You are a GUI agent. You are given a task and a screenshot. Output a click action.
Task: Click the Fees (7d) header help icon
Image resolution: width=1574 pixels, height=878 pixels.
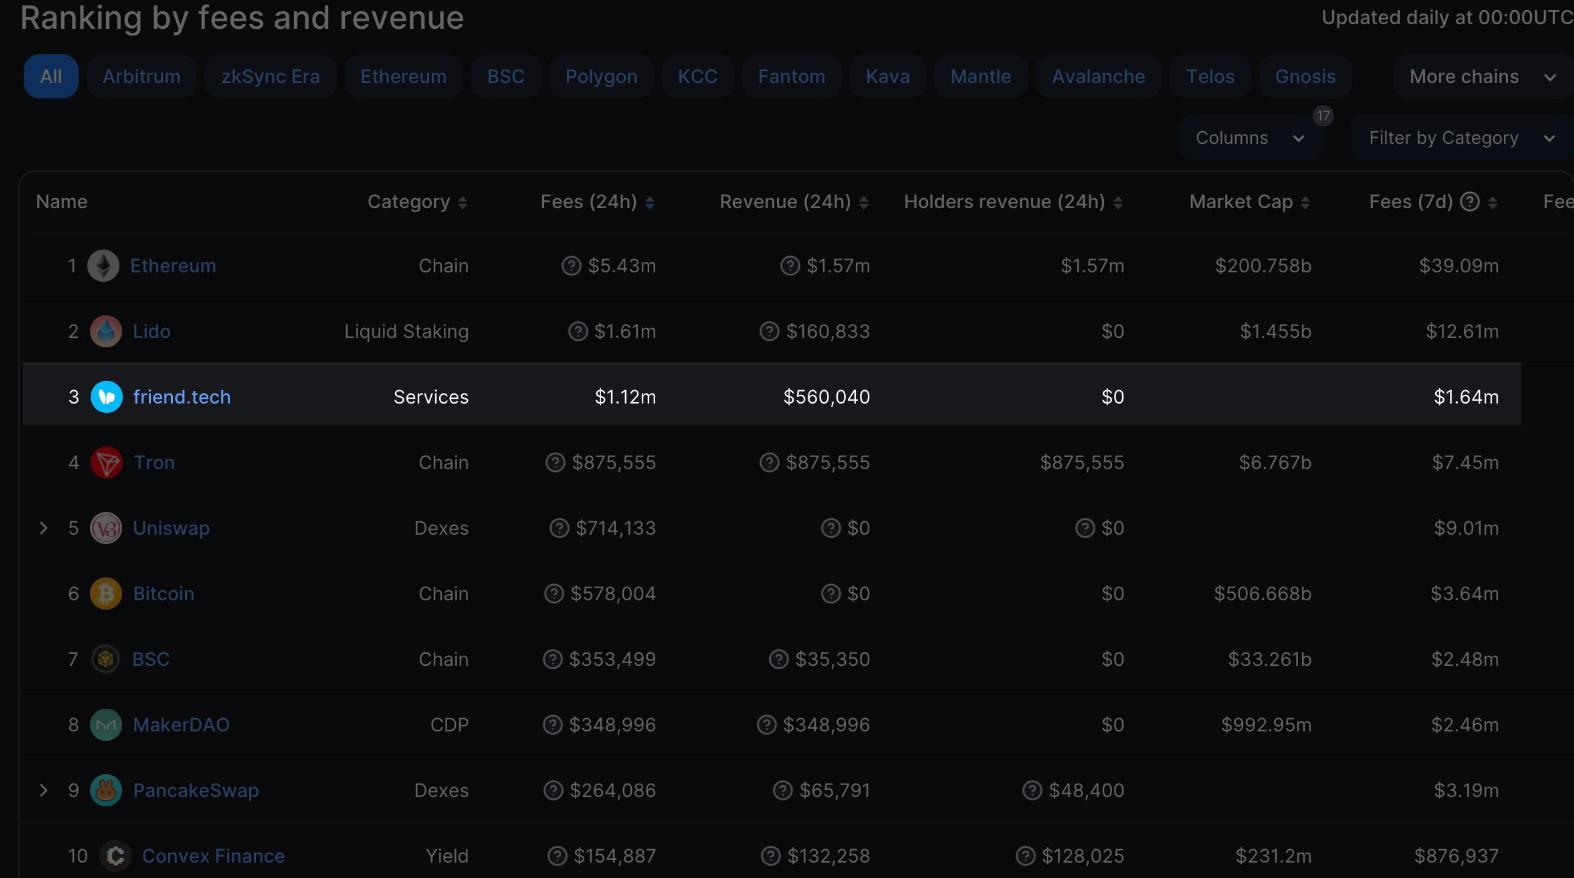click(x=1470, y=202)
